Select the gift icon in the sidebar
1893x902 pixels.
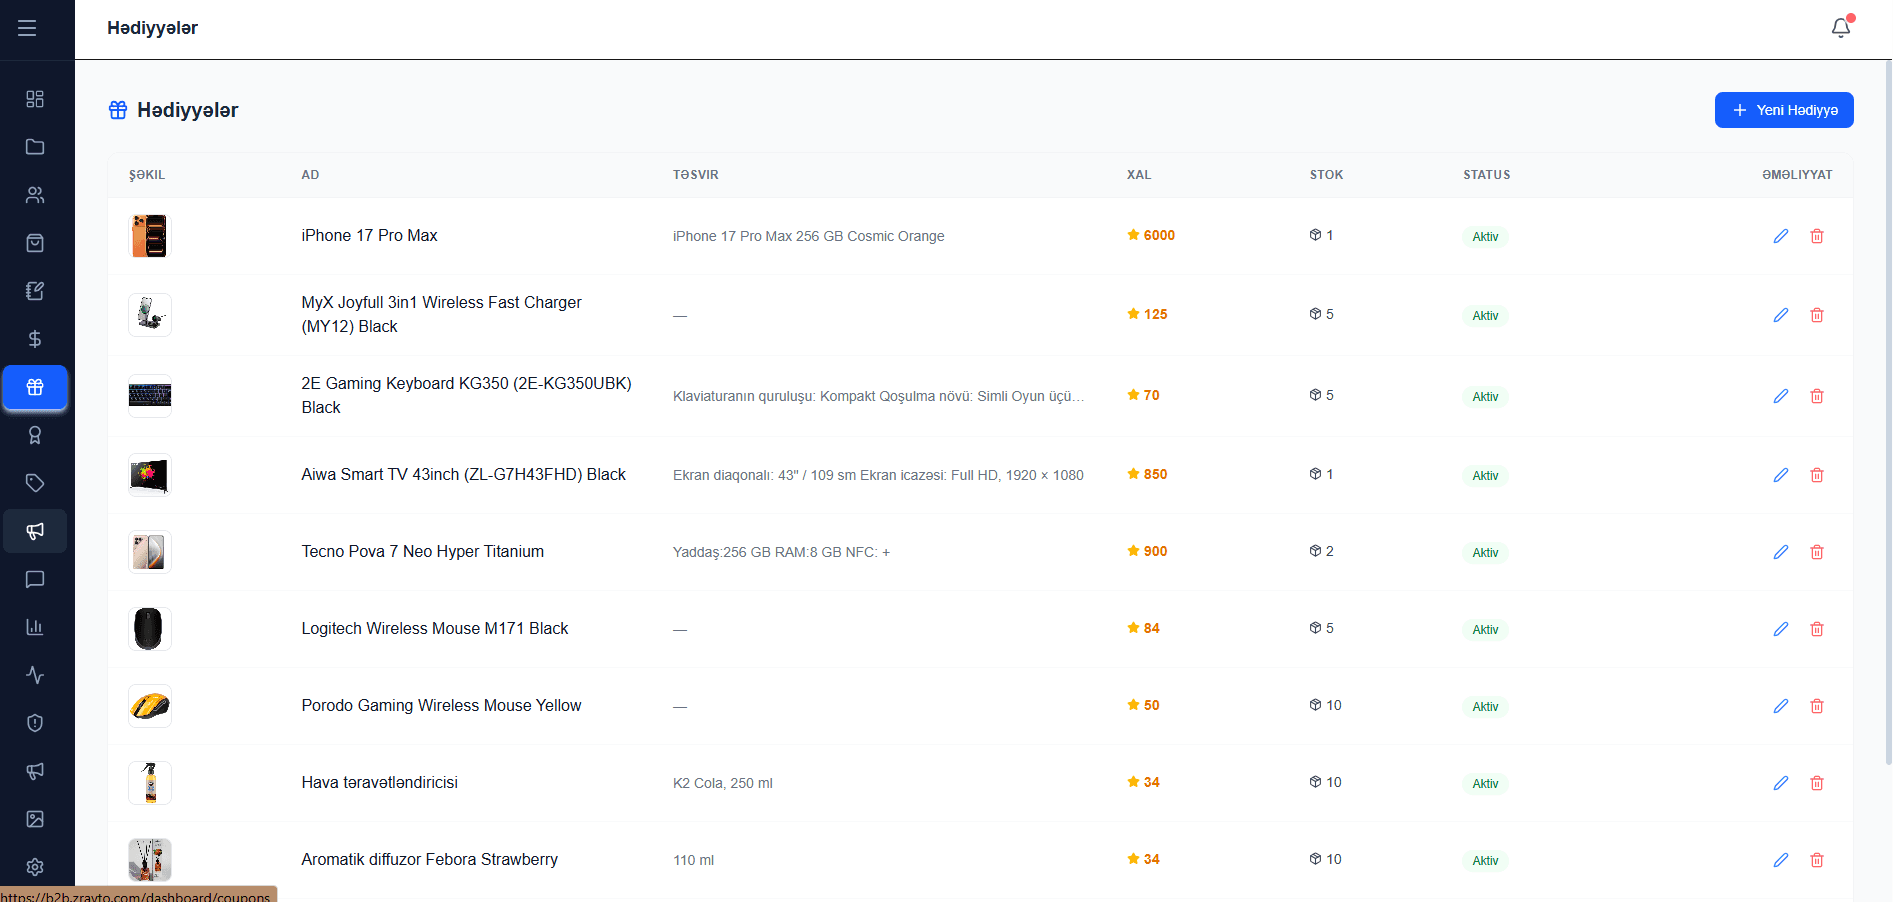point(35,387)
